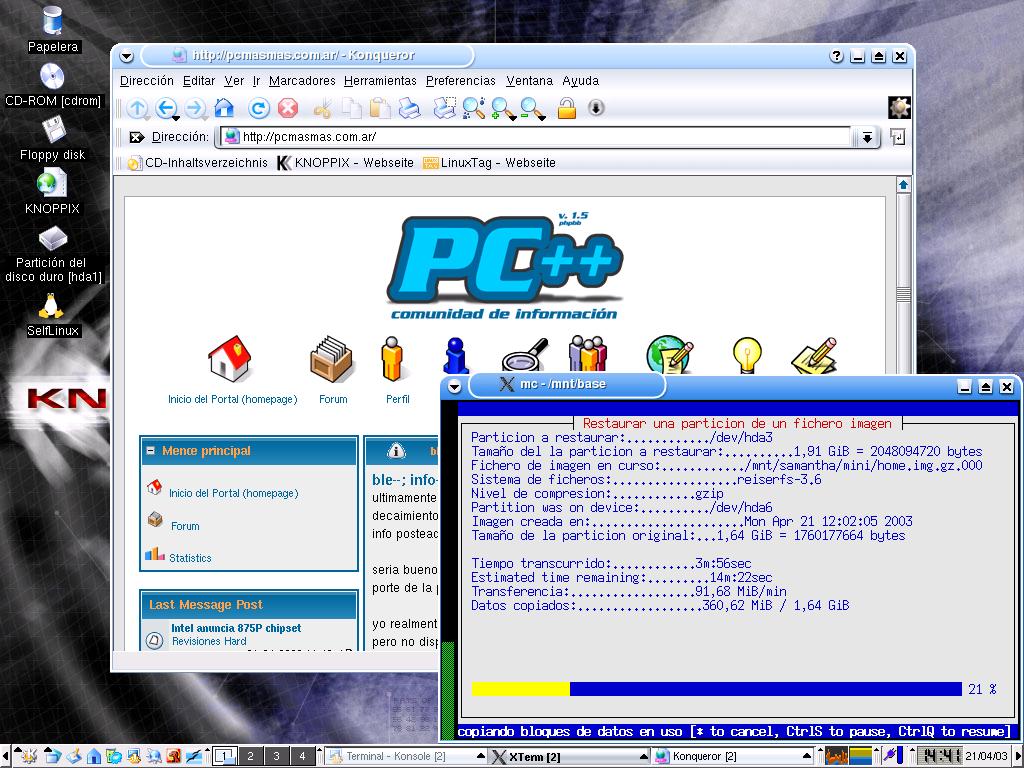Reload the page in Konqueror
Viewport: 1024px width, 768px height.
pos(259,108)
